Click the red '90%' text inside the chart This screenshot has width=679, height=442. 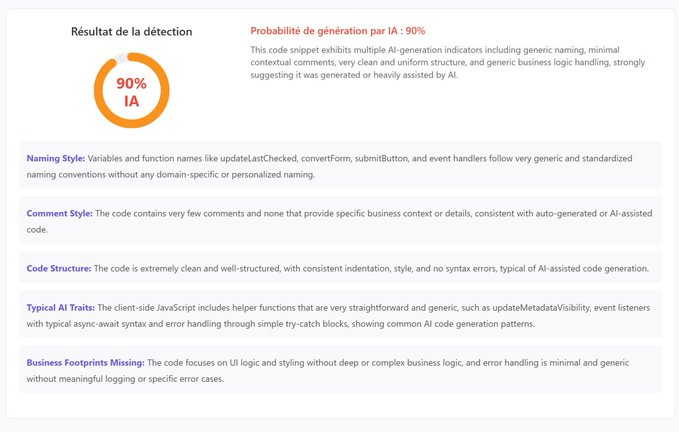coord(132,83)
